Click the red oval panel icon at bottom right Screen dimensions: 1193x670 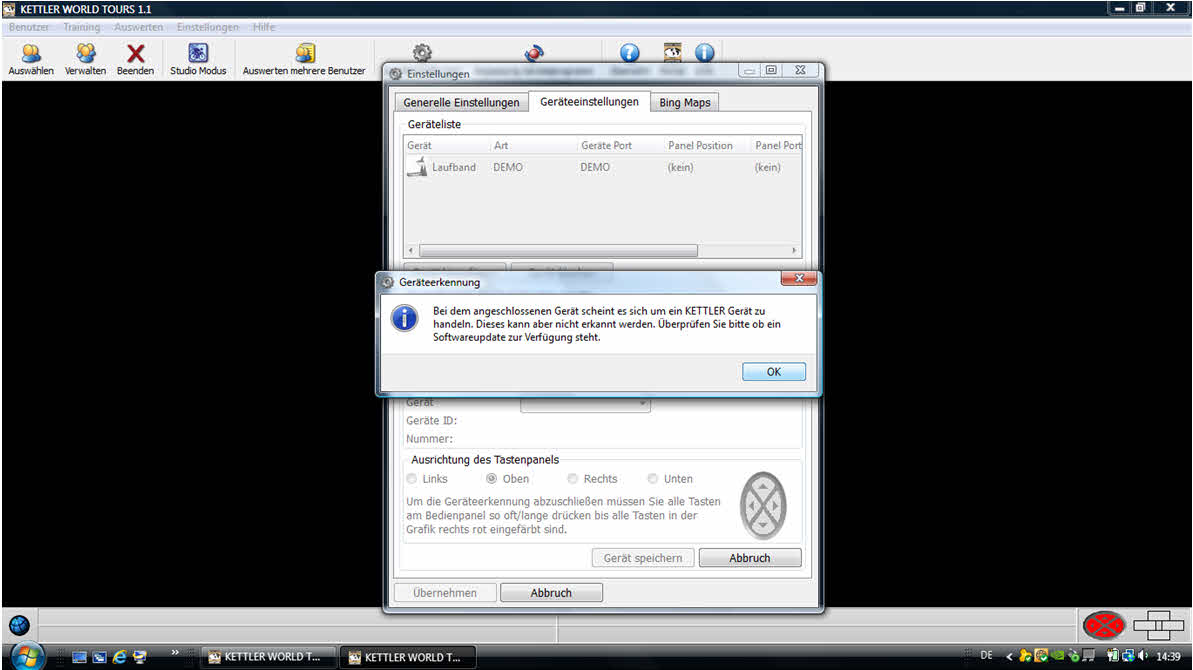point(1104,626)
